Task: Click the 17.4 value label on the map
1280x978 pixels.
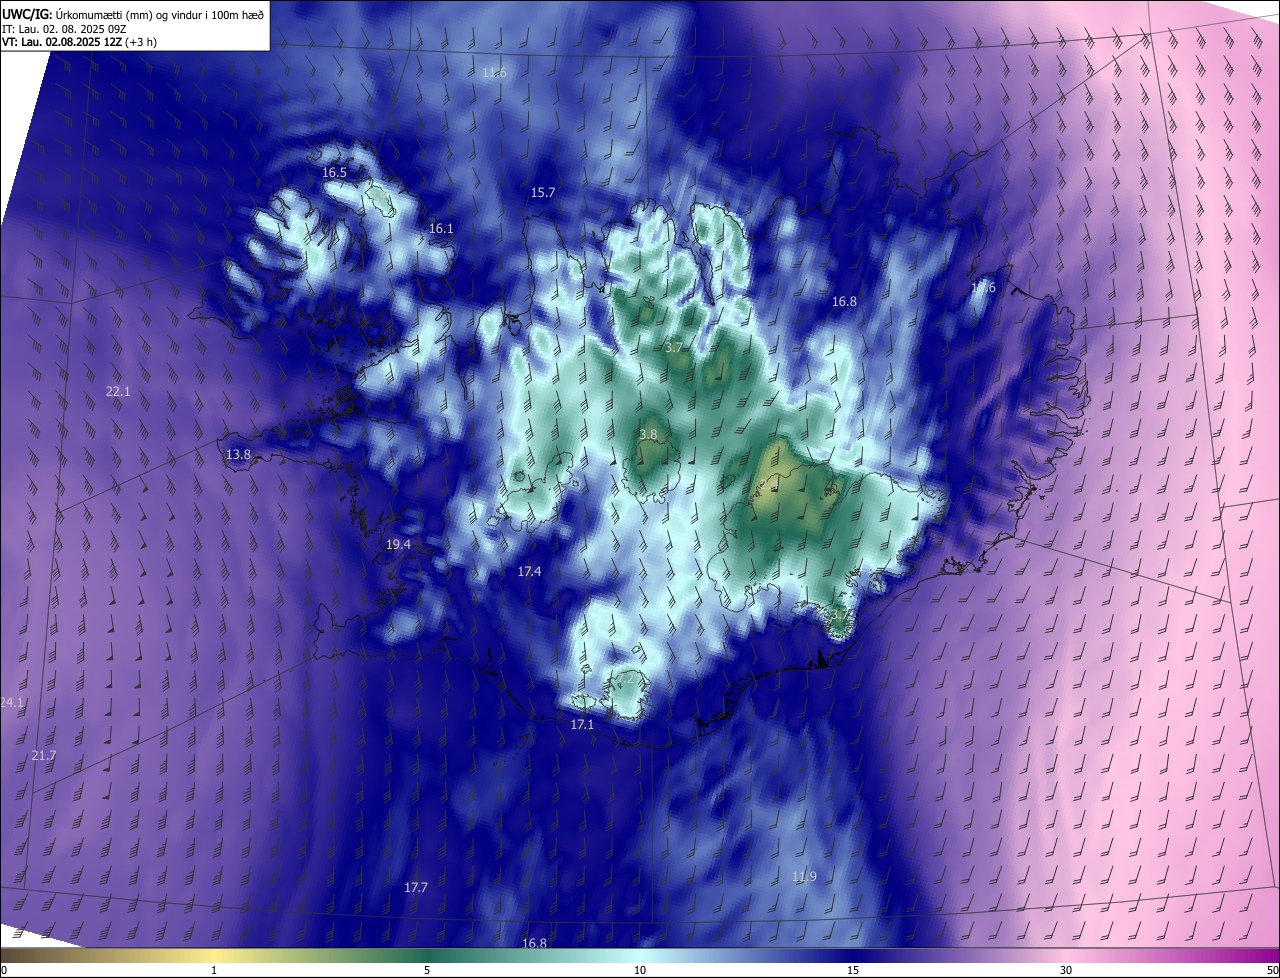Action: [529, 572]
